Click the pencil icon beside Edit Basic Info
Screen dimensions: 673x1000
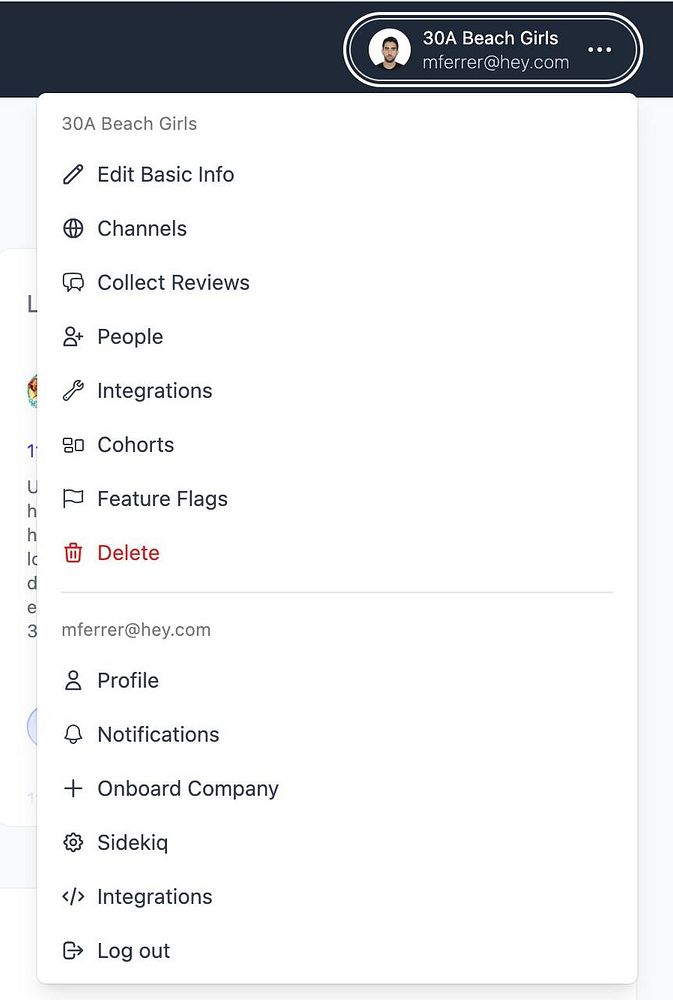(x=73, y=175)
